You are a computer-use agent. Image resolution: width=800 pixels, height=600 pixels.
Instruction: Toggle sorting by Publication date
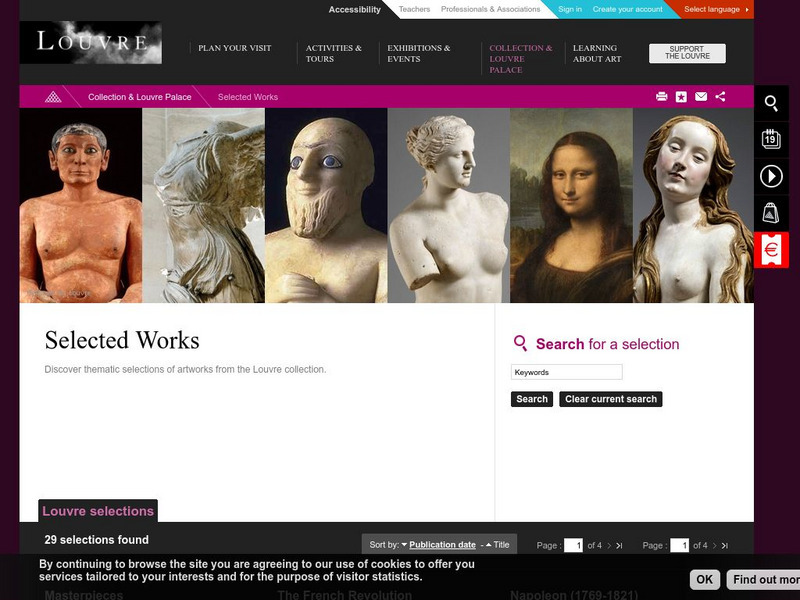click(442, 544)
